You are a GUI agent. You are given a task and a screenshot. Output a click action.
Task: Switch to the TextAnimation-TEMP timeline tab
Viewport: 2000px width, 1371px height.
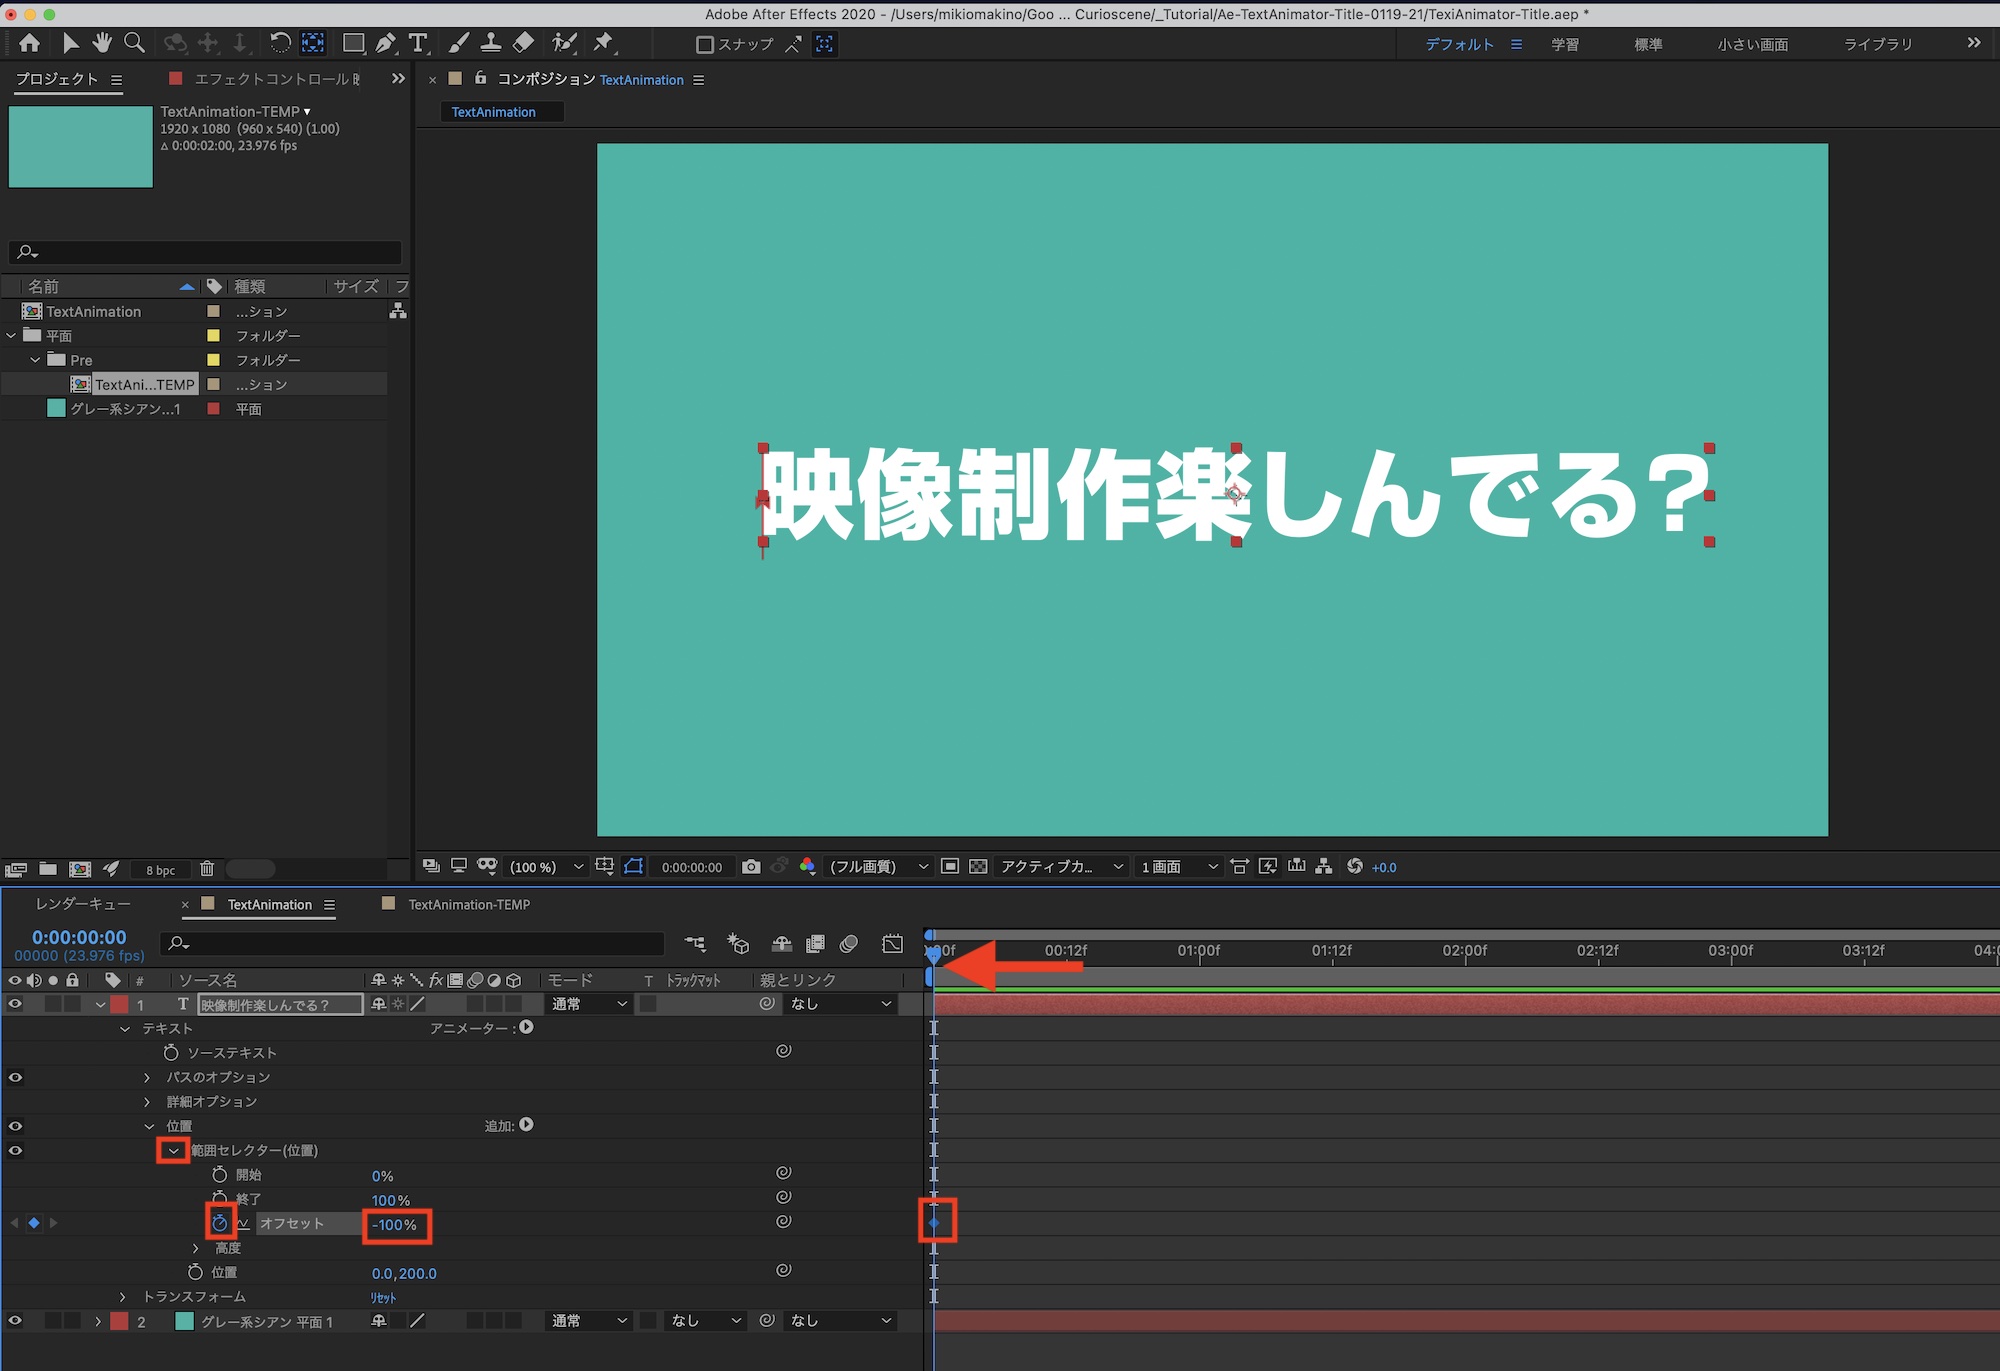[x=468, y=904]
